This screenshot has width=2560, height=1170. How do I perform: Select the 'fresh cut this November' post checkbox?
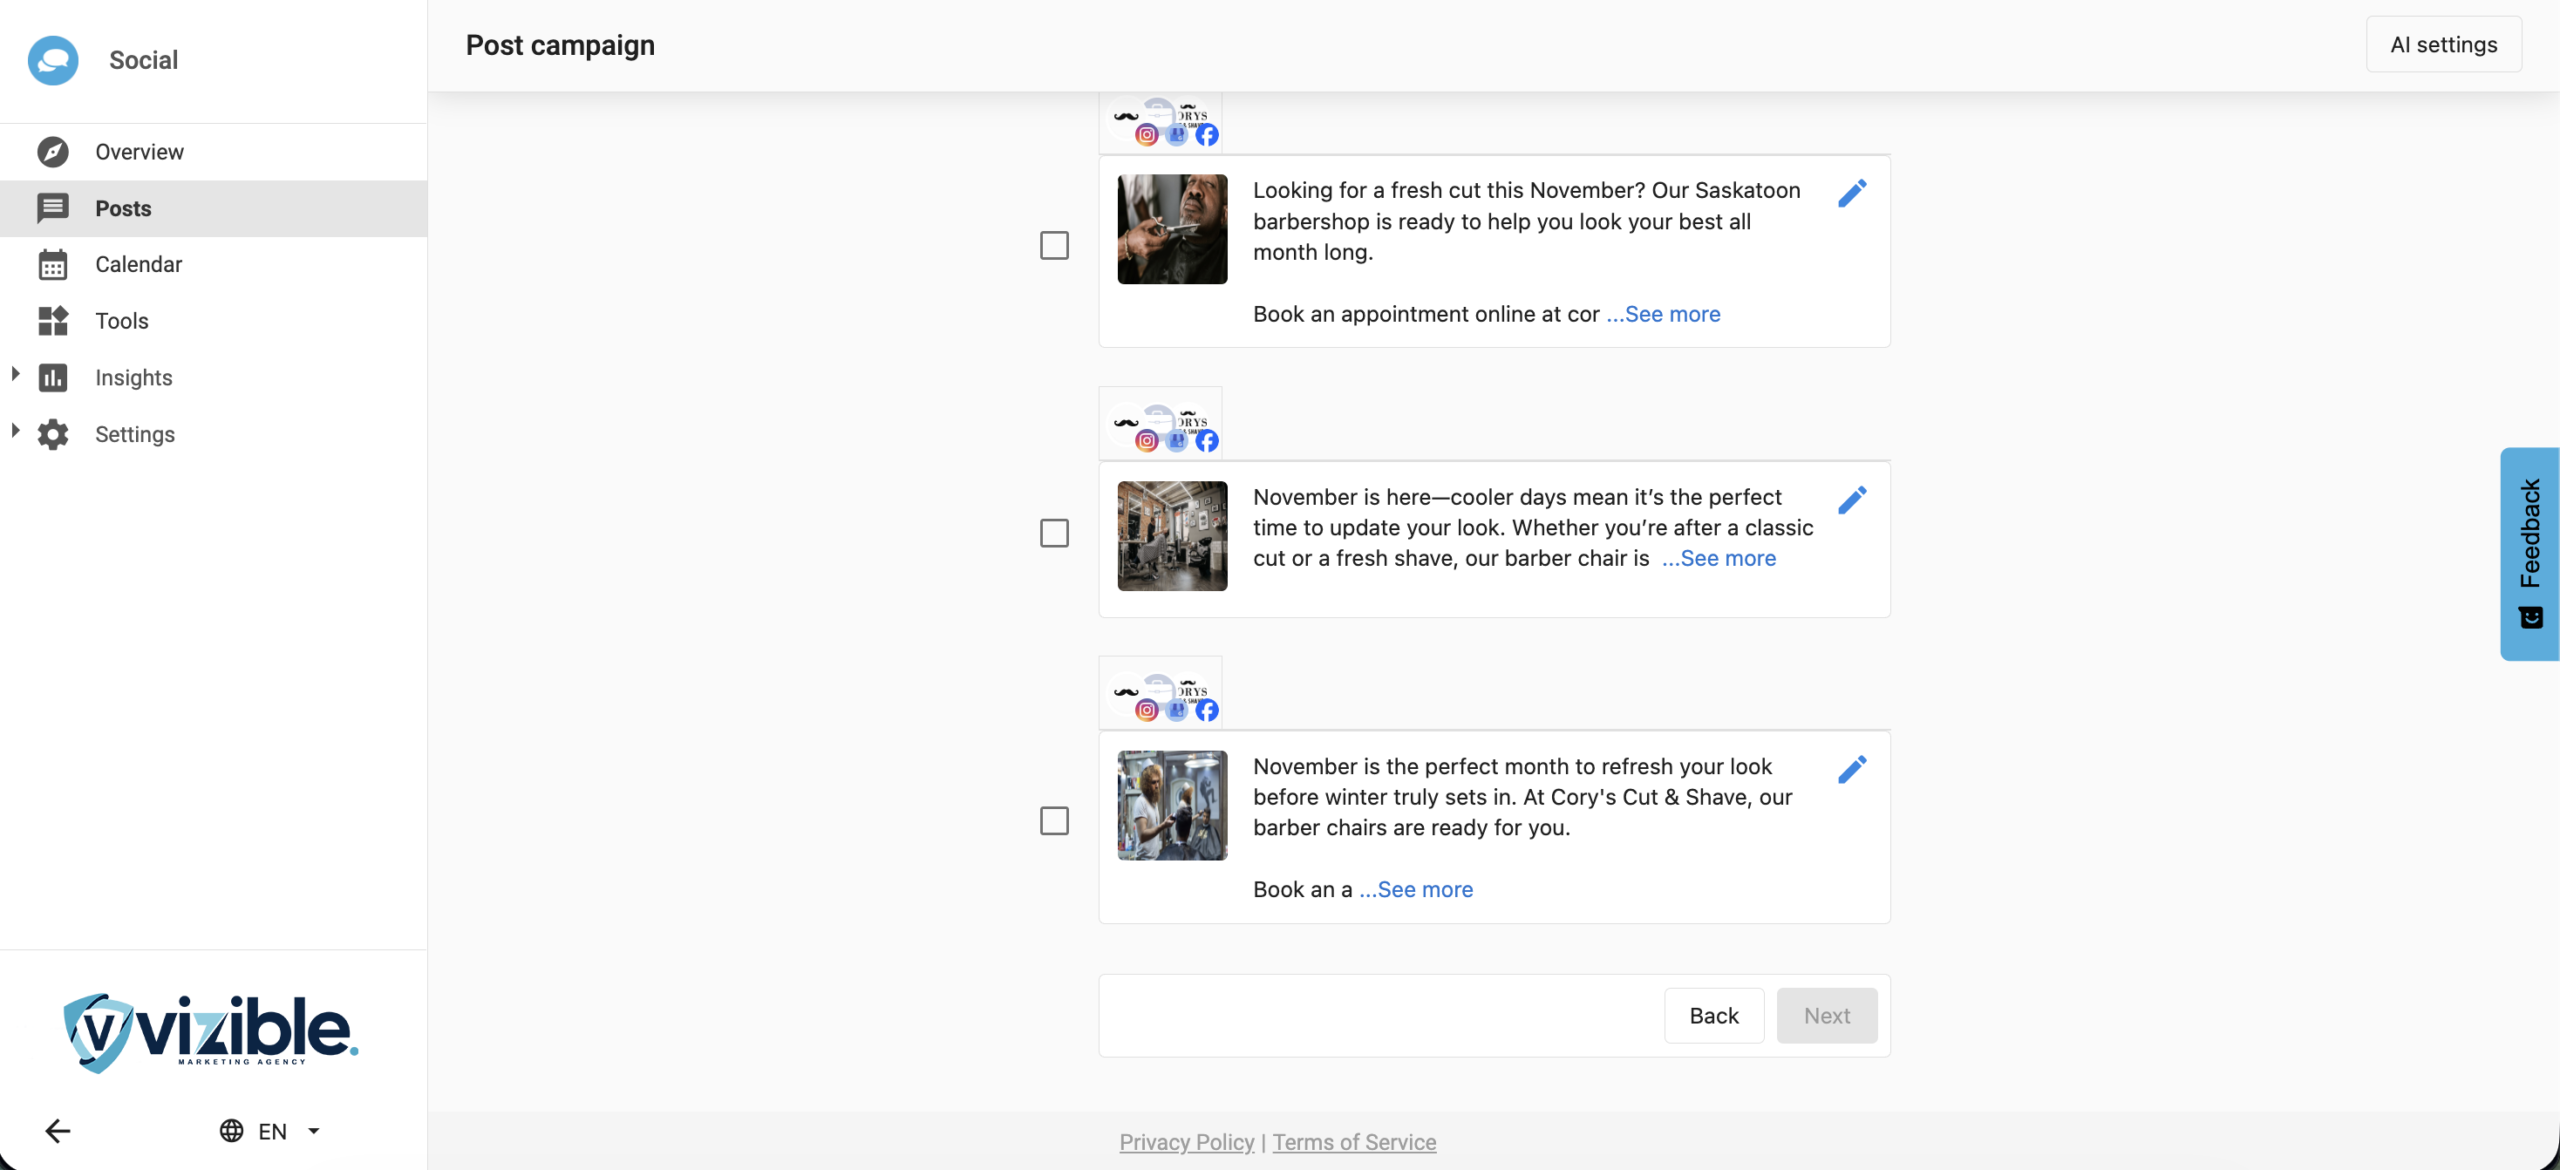coord(1054,246)
